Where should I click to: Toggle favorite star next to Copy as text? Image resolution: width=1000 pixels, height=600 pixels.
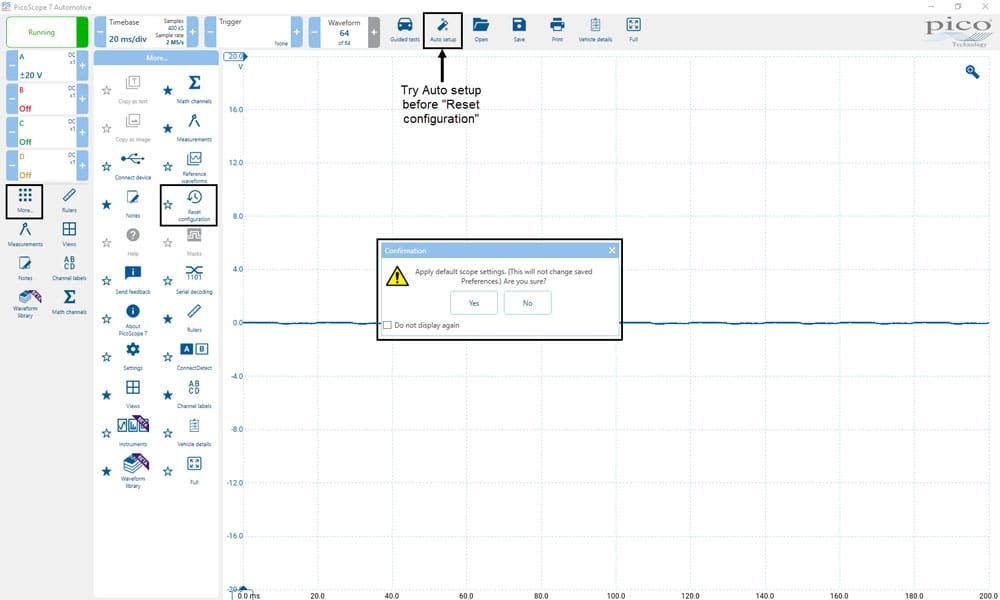point(107,91)
